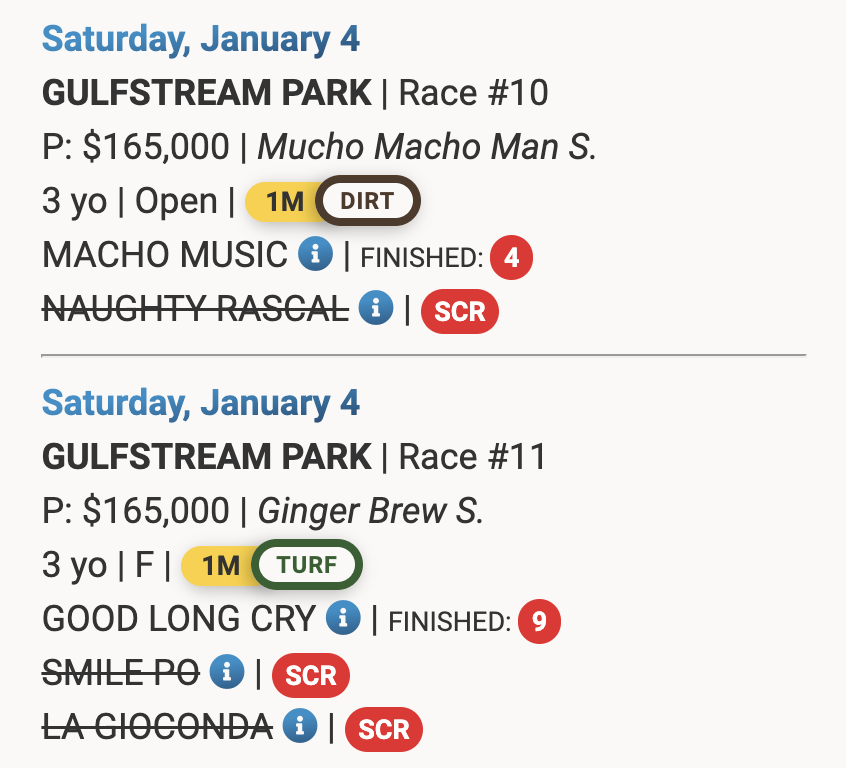Image resolution: width=846 pixels, height=768 pixels.
Task: Click the DIRT surface badge
Action: coord(368,201)
